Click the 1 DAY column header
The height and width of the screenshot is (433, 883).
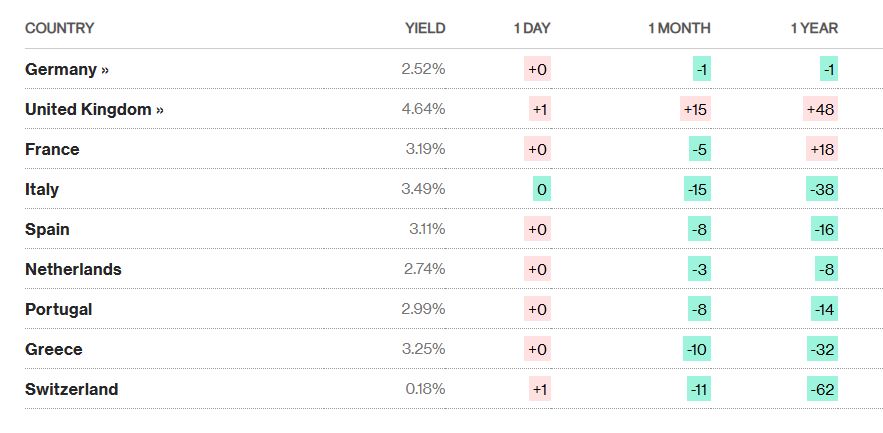(x=531, y=28)
